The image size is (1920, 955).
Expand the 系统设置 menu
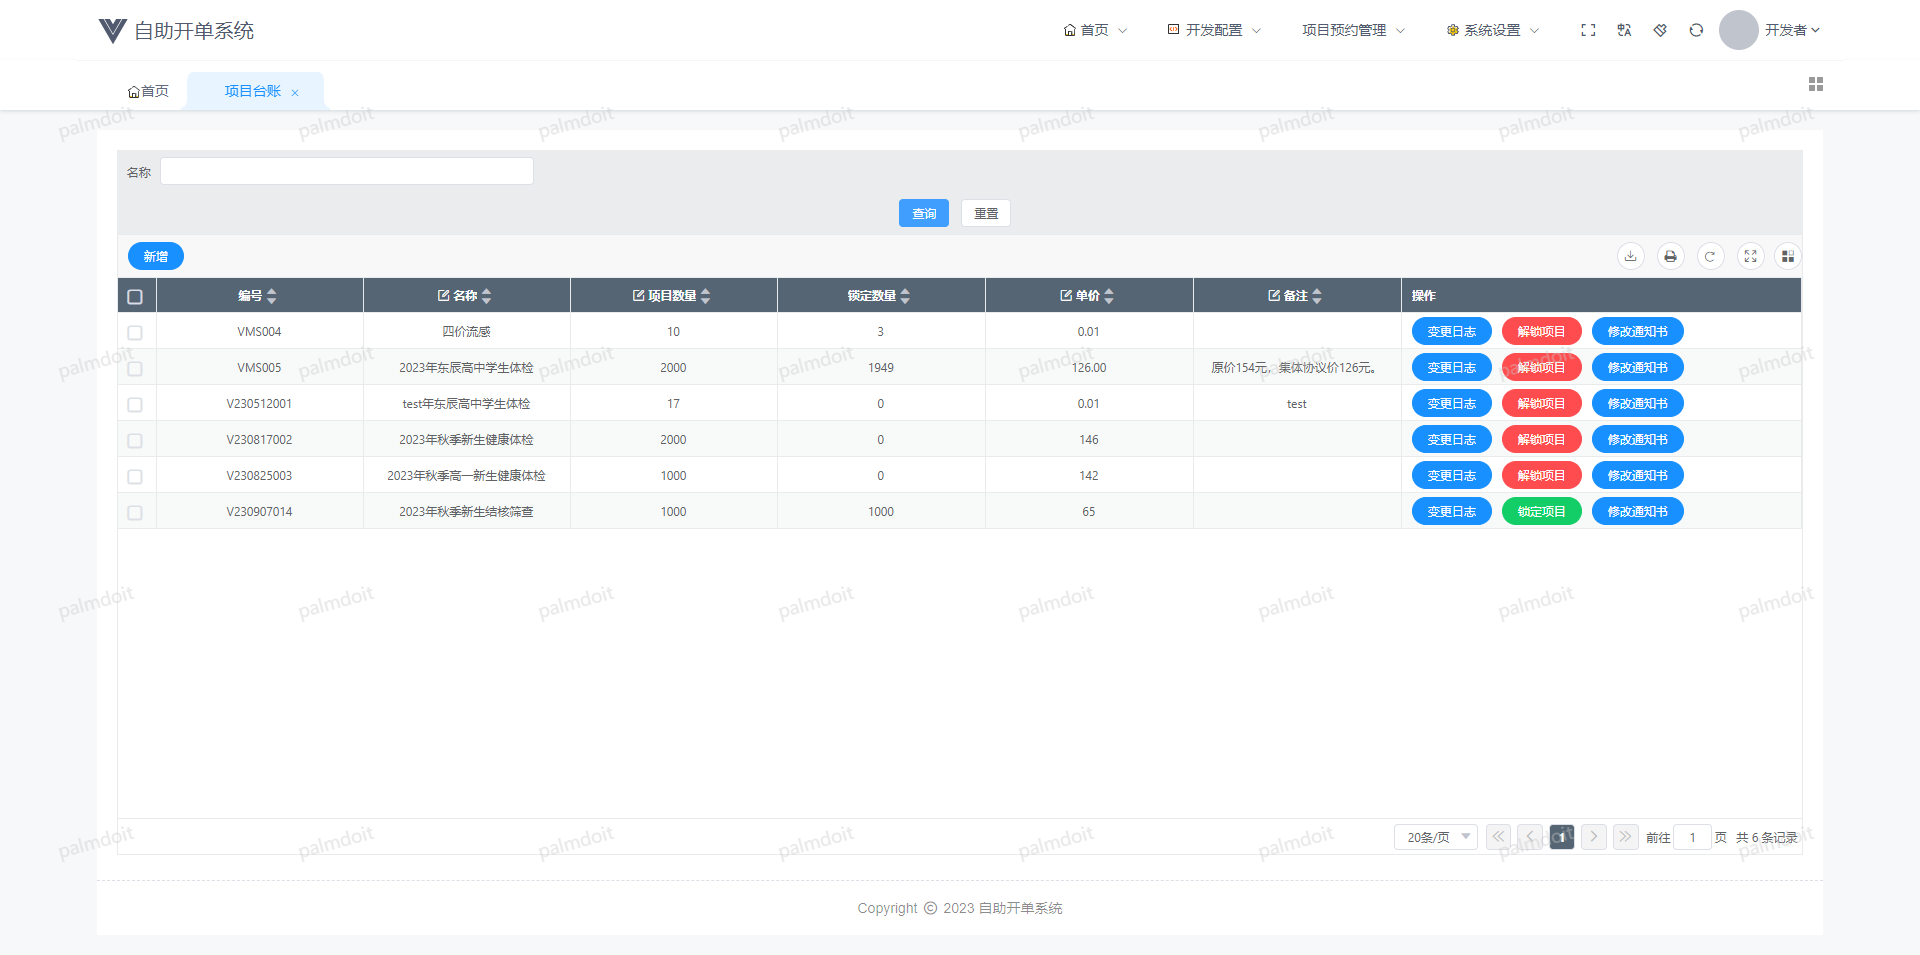[1492, 30]
